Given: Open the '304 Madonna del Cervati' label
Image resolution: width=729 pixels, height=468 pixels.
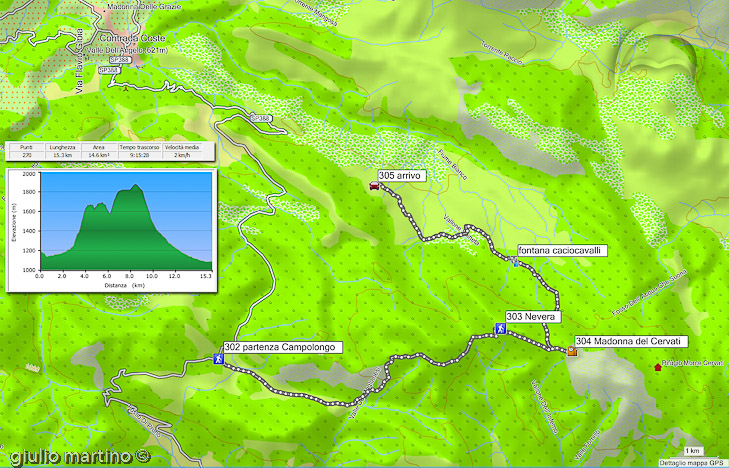Looking at the screenshot, I should [x=631, y=341].
